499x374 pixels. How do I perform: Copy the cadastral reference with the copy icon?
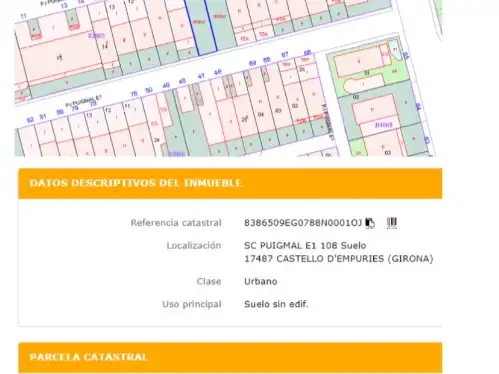[x=370, y=223]
